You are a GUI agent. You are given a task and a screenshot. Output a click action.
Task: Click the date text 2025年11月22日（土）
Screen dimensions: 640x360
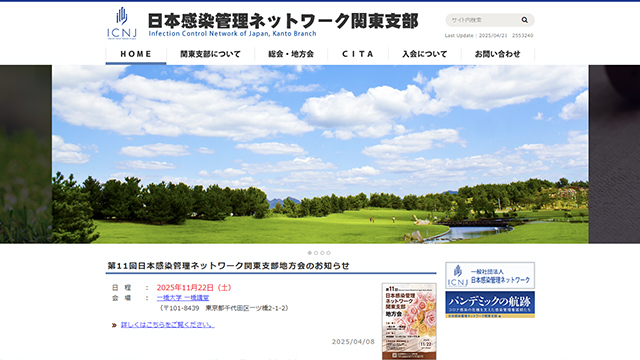tap(194, 288)
